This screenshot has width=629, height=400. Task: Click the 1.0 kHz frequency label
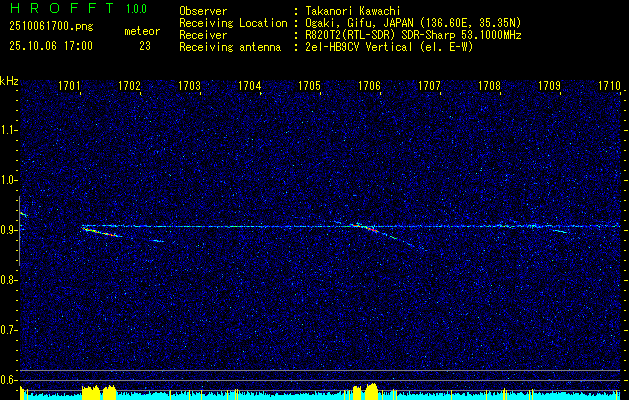tap(8, 180)
